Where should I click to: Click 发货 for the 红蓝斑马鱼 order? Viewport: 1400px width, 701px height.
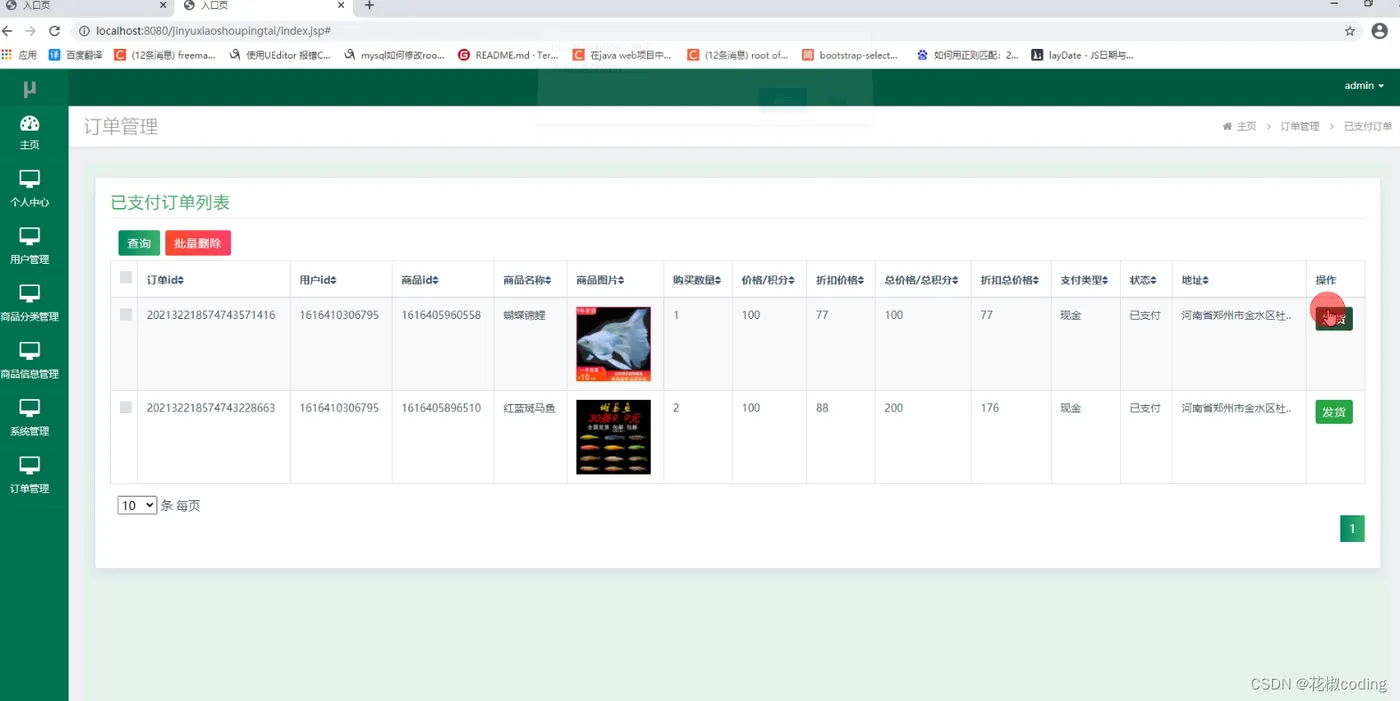point(1334,412)
